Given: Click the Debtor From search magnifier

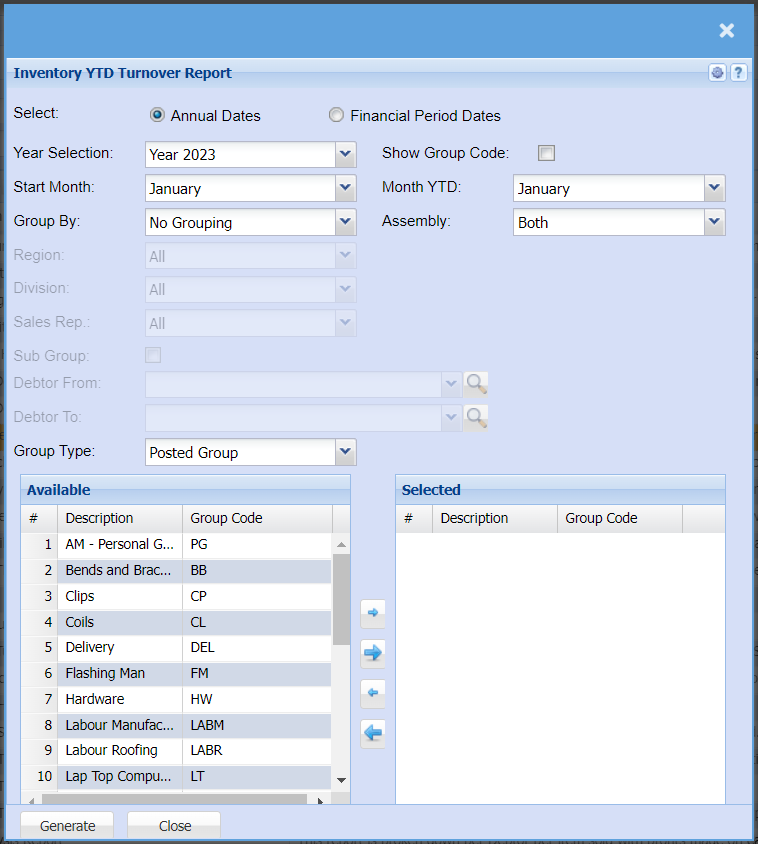Looking at the screenshot, I should [476, 384].
